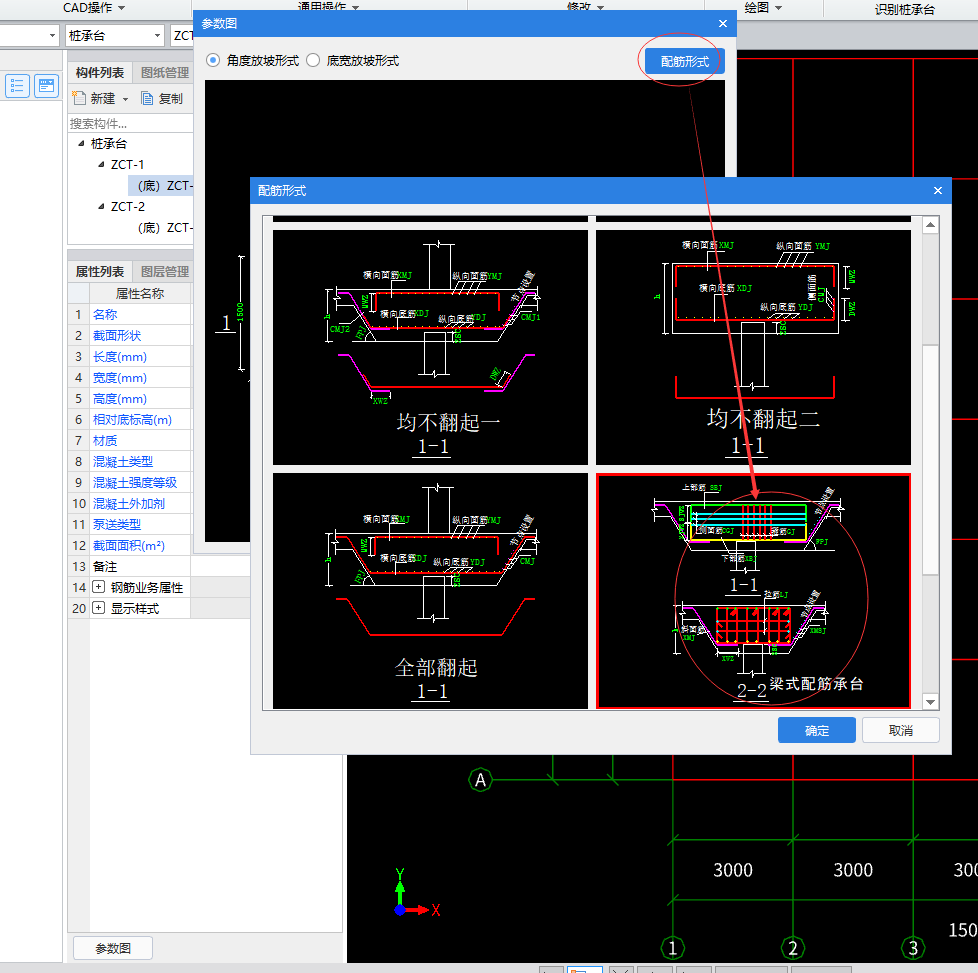The width and height of the screenshot is (978, 973).
Task: Choose 均不翻起二 reinforcement thumbnail
Action: 753,347
